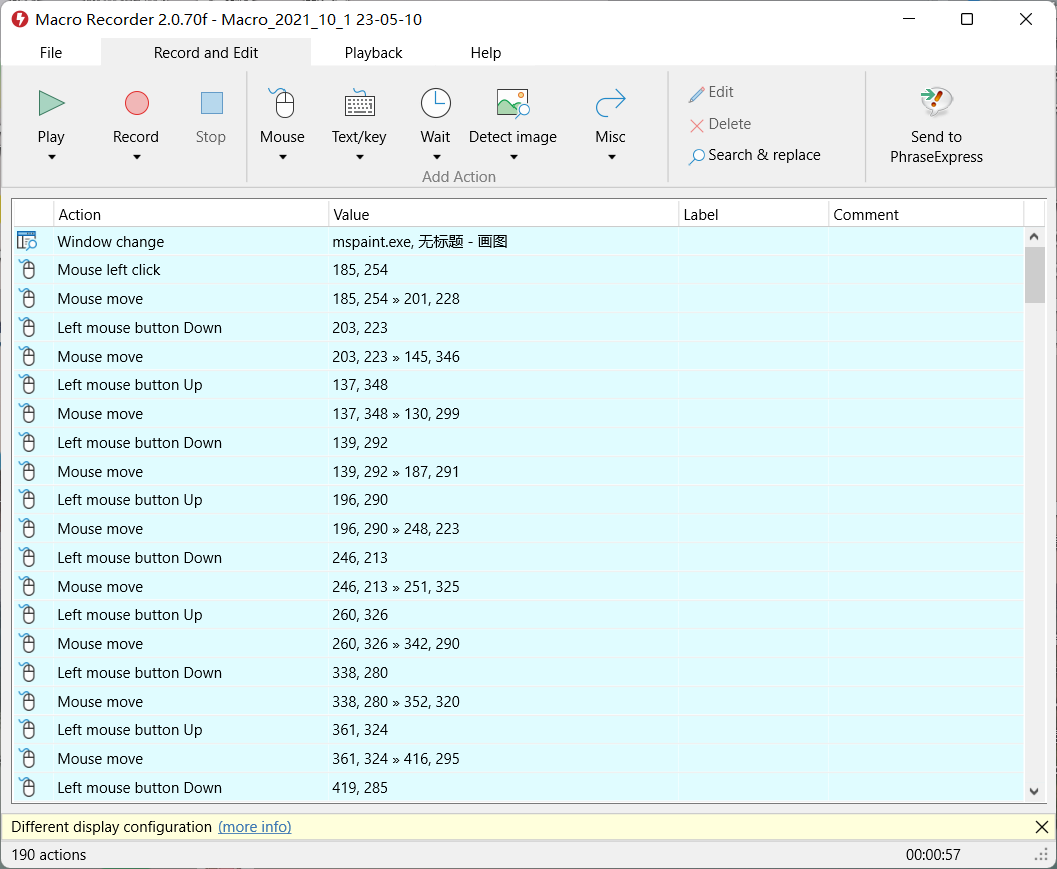The width and height of the screenshot is (1057, 869).
Task: Open the 'more info' link
Action: pyautogui.click(x=255, y=827)
